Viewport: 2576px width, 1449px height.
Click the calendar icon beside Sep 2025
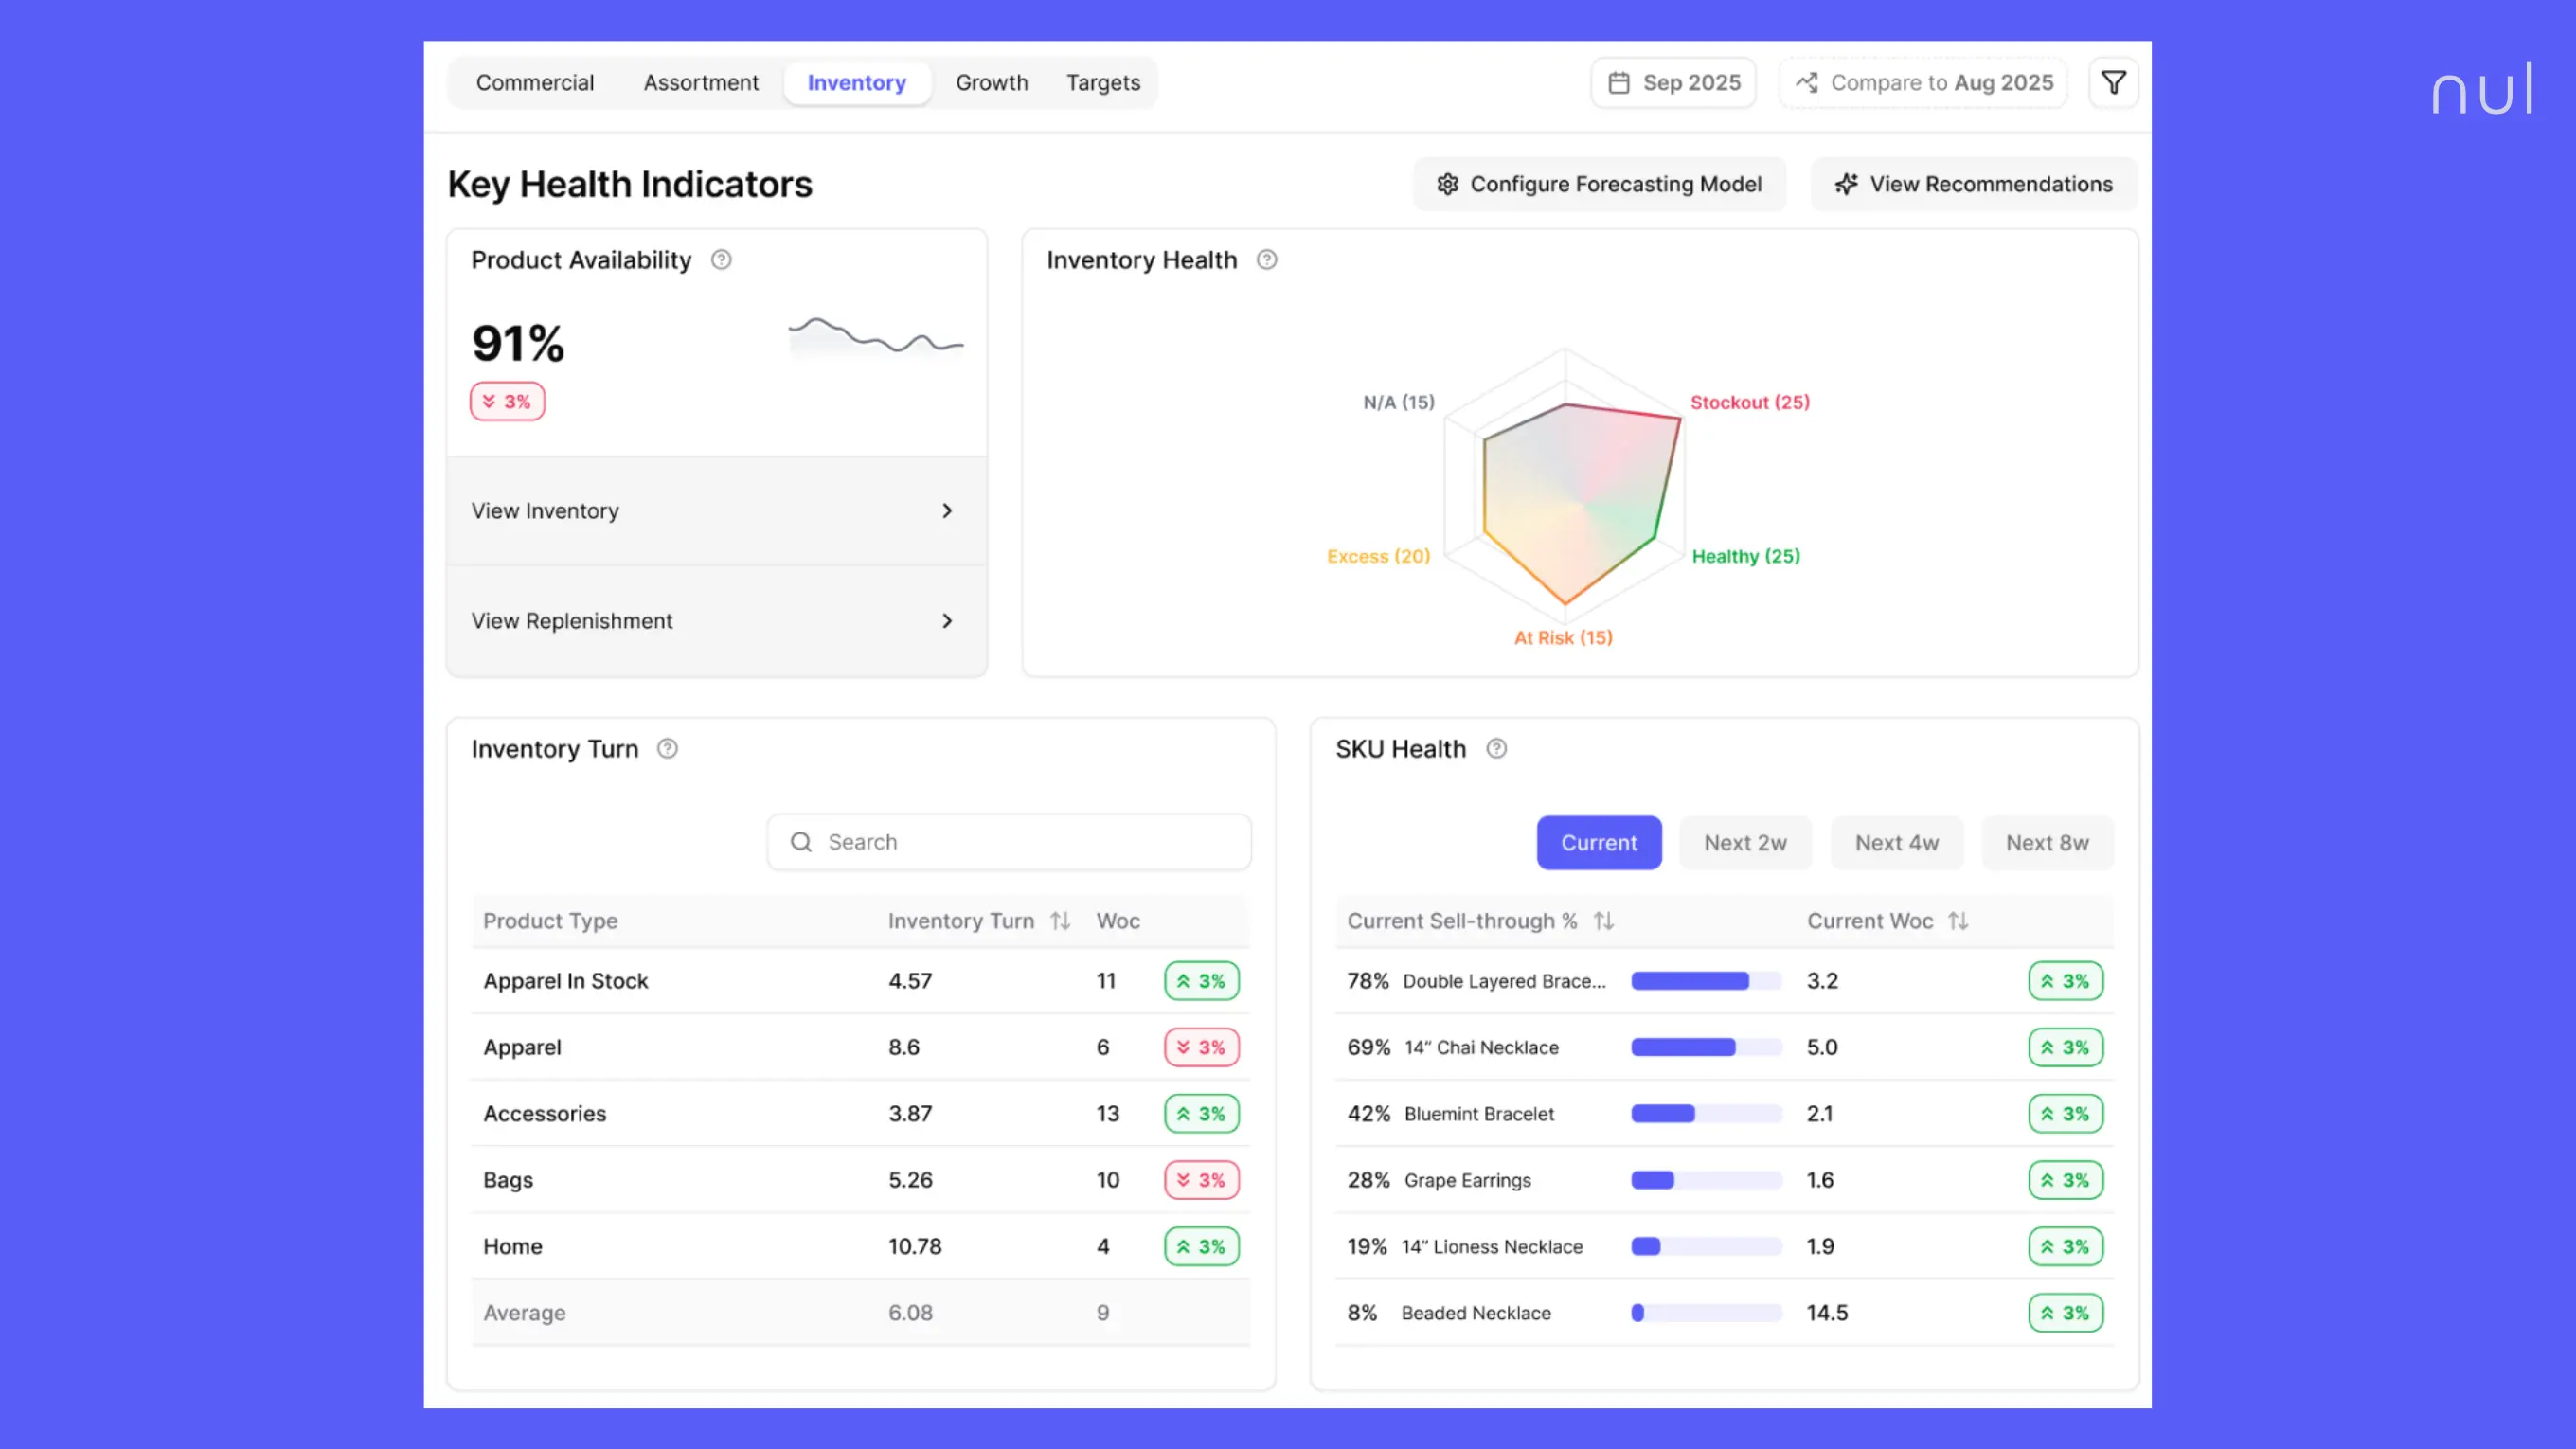pos(1622,82)
